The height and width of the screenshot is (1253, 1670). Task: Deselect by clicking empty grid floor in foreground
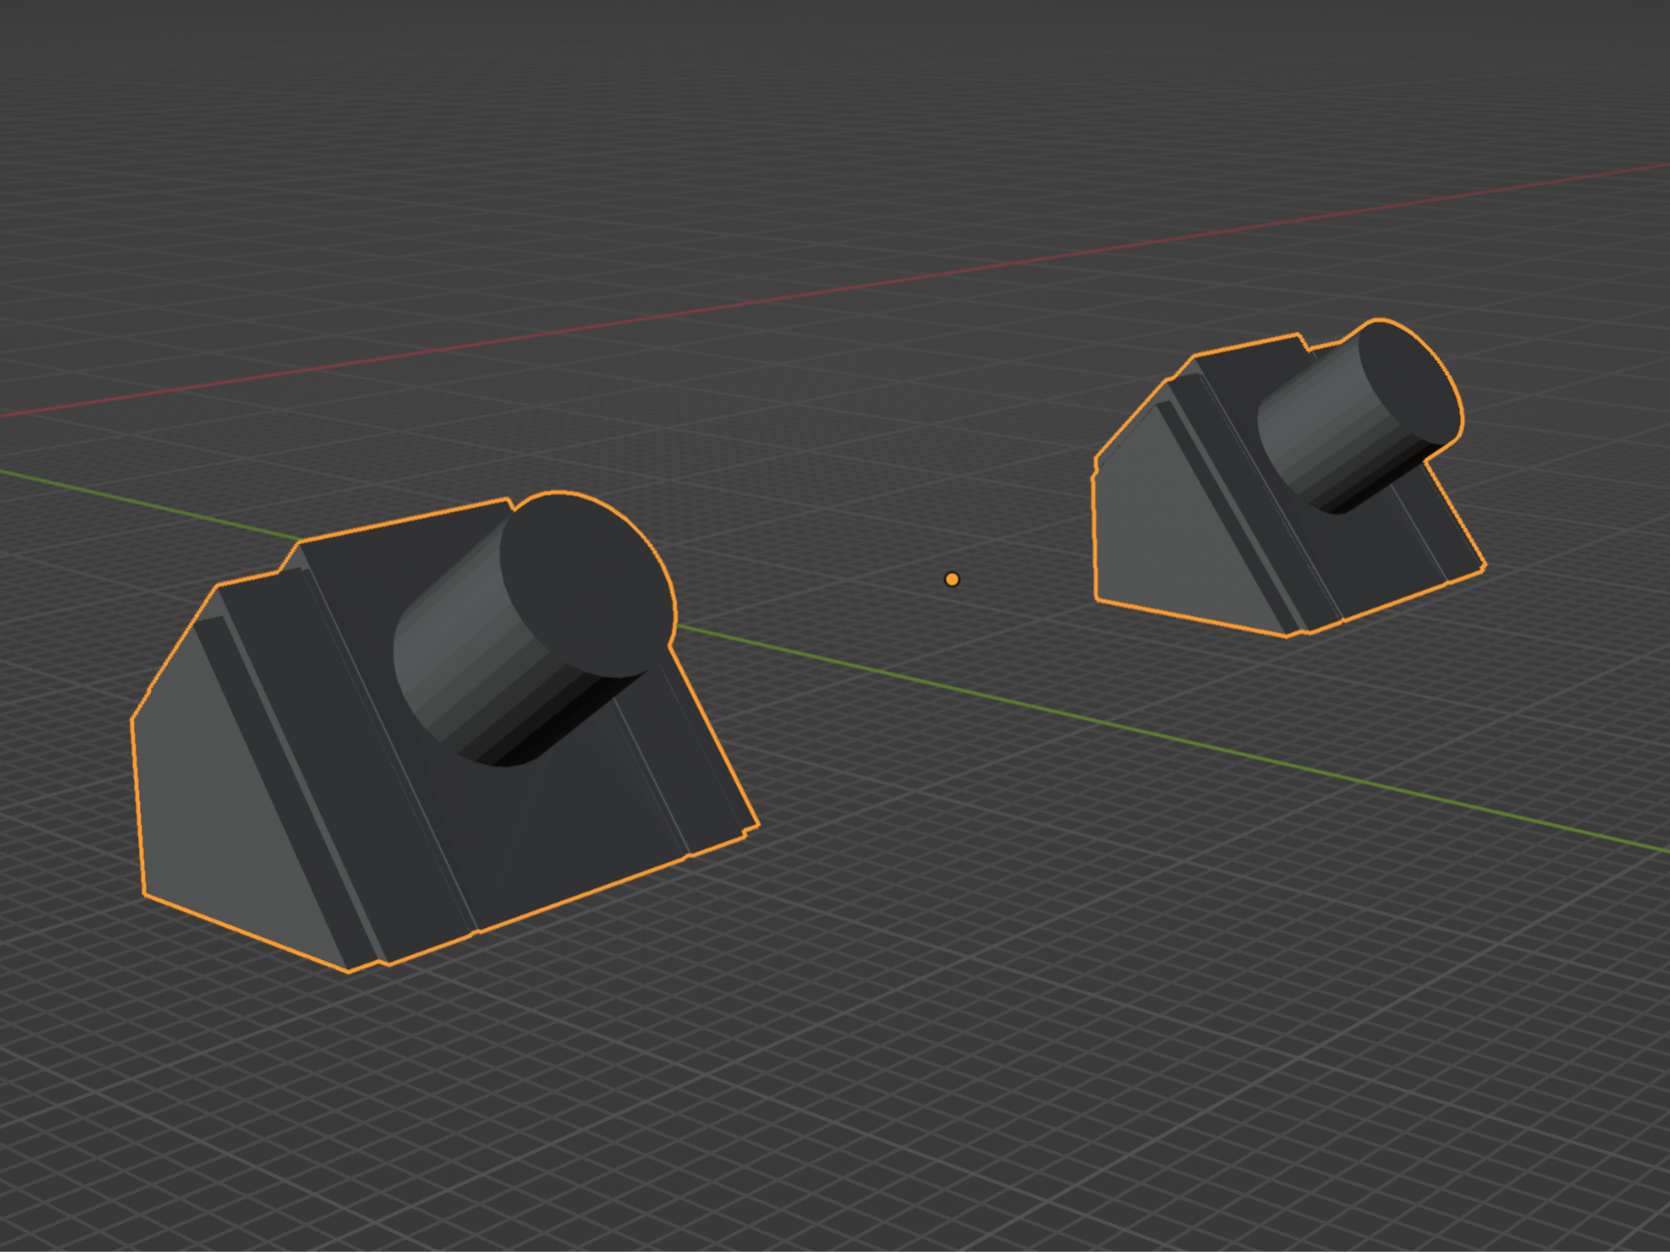pos(900,1100)
